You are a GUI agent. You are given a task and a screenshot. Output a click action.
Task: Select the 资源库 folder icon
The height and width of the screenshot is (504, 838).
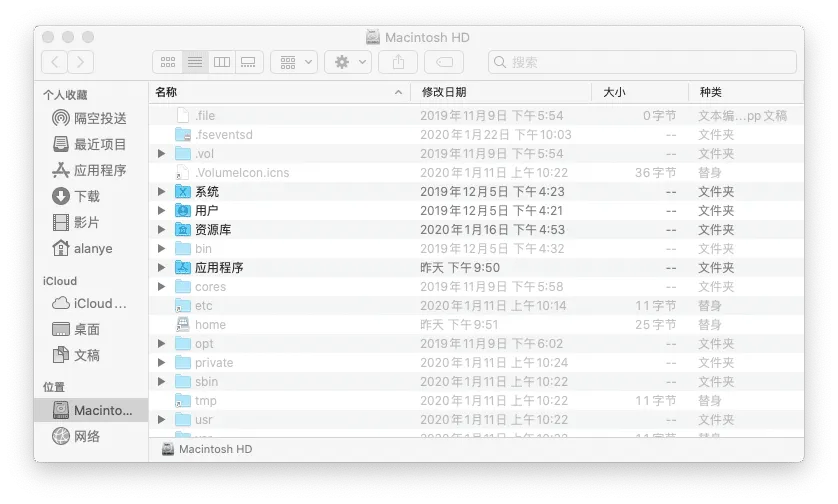pos(183,230)
